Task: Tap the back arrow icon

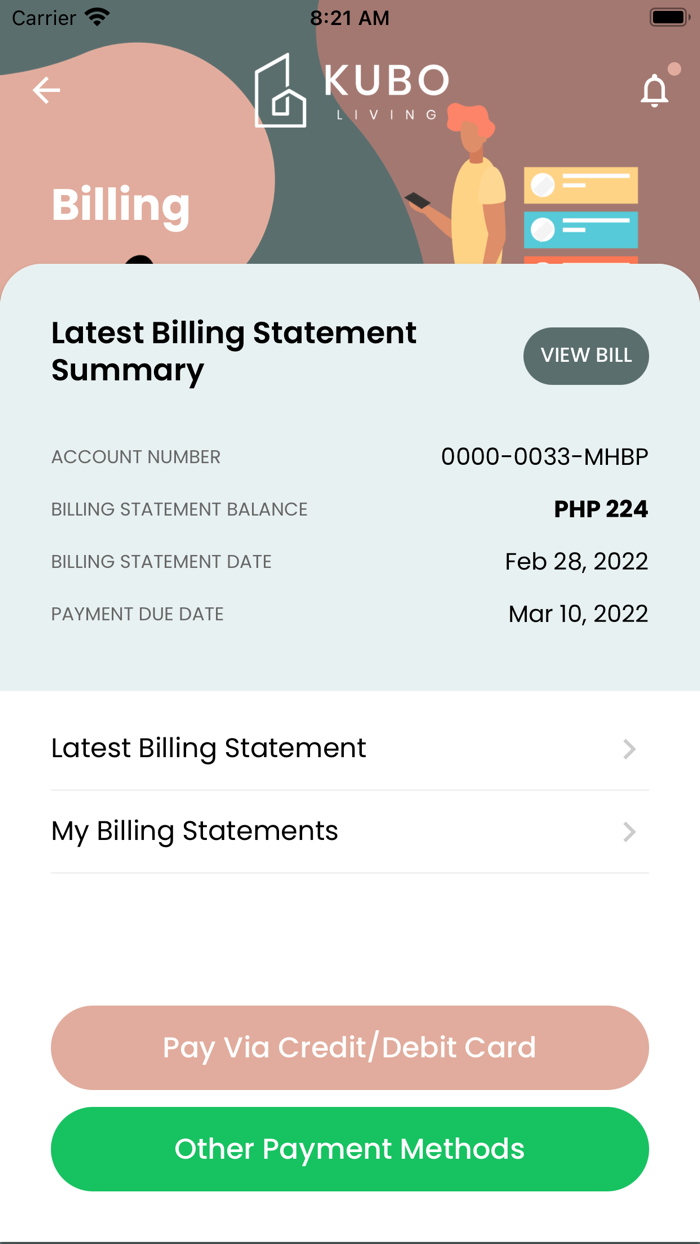Action: point(46,90)
